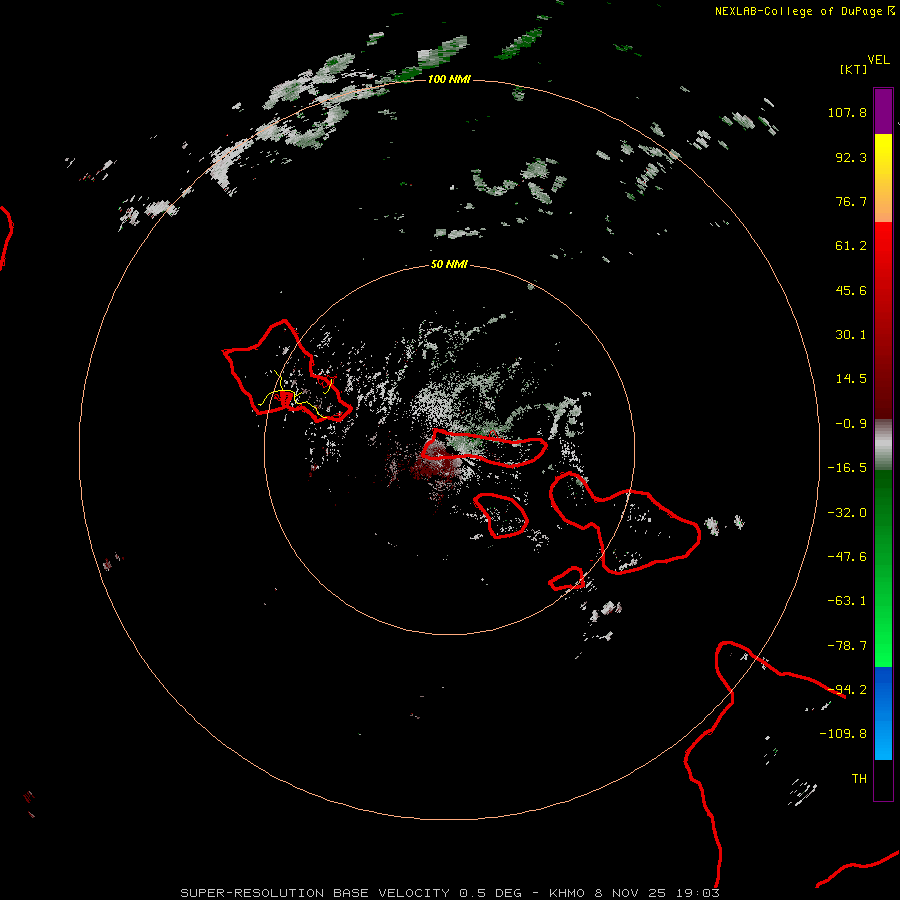This screenshot has height=900, width=900.
Task: Click the NEXLAB-College of DuPage label
Action: point(798,11)
